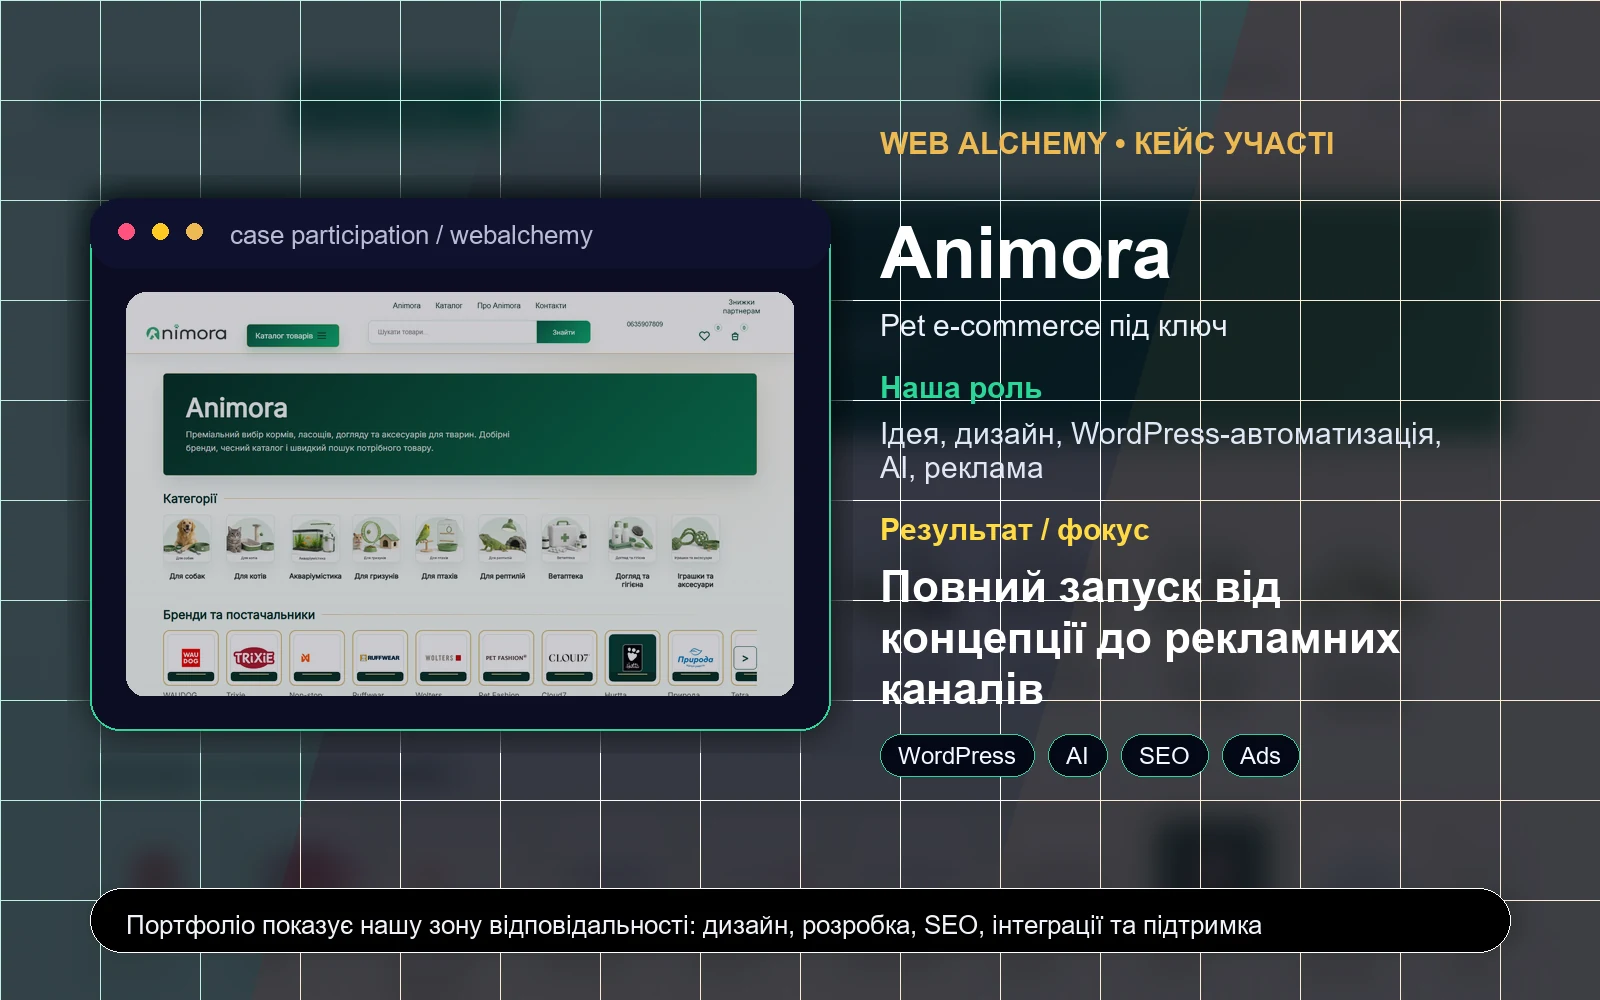The width and height of the screenshot is (1600, 1000).
Task: Open the Контакти menu item
Action: 551,306
